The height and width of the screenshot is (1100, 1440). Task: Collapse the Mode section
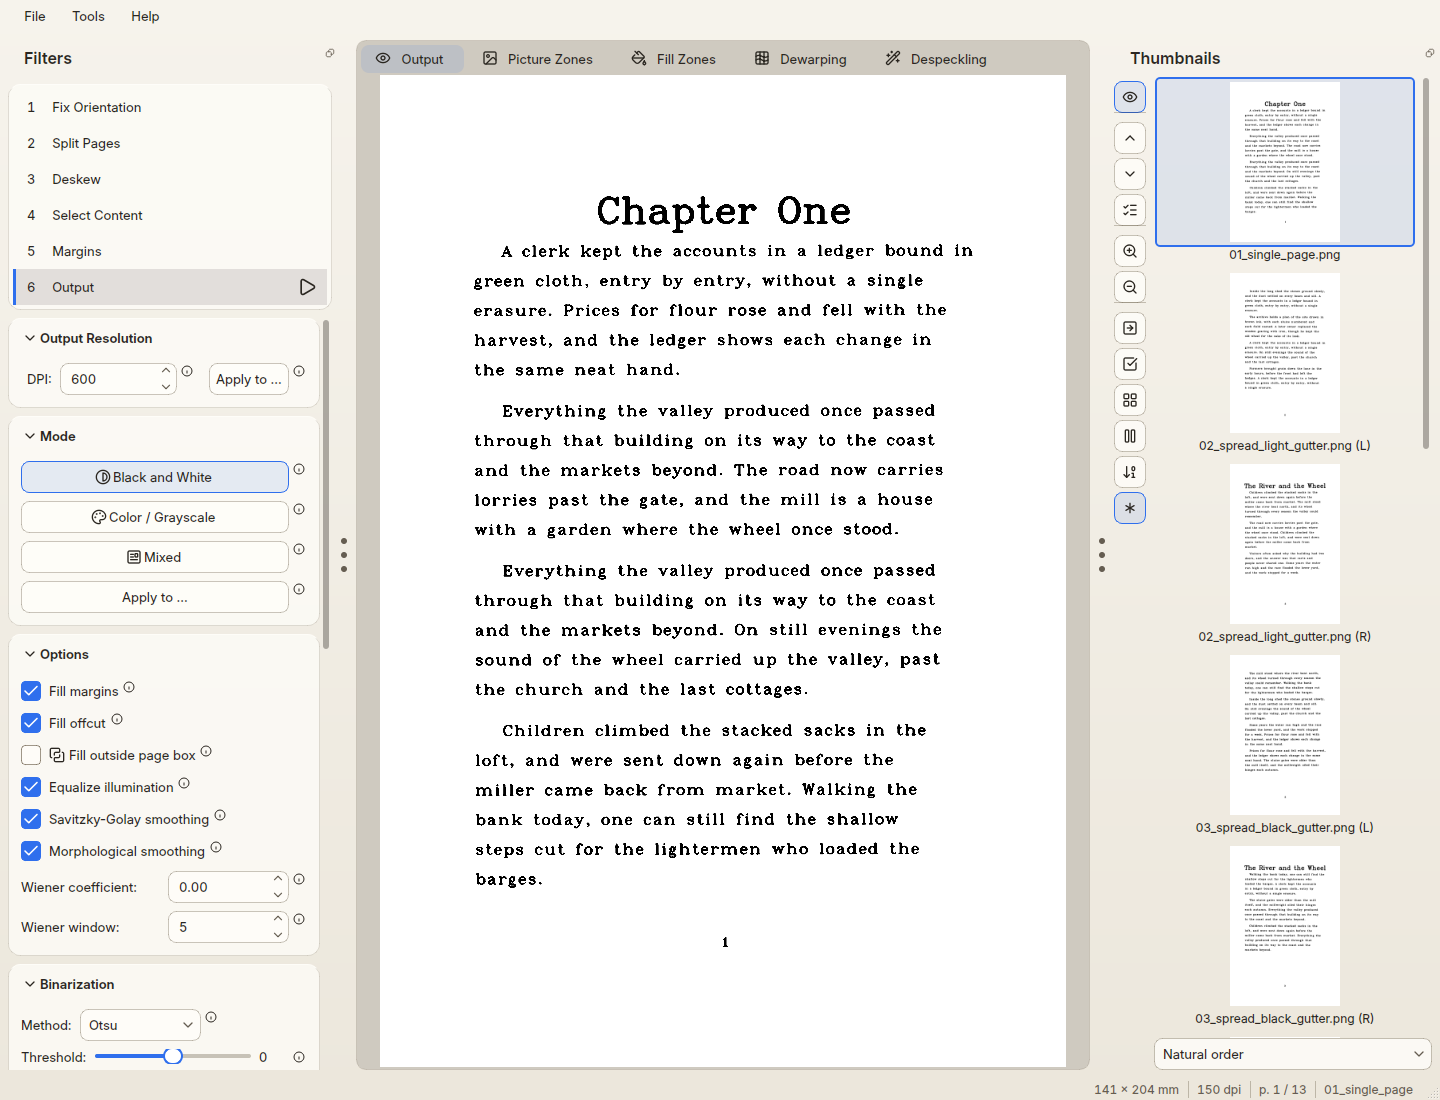click(x=30, y=436)
